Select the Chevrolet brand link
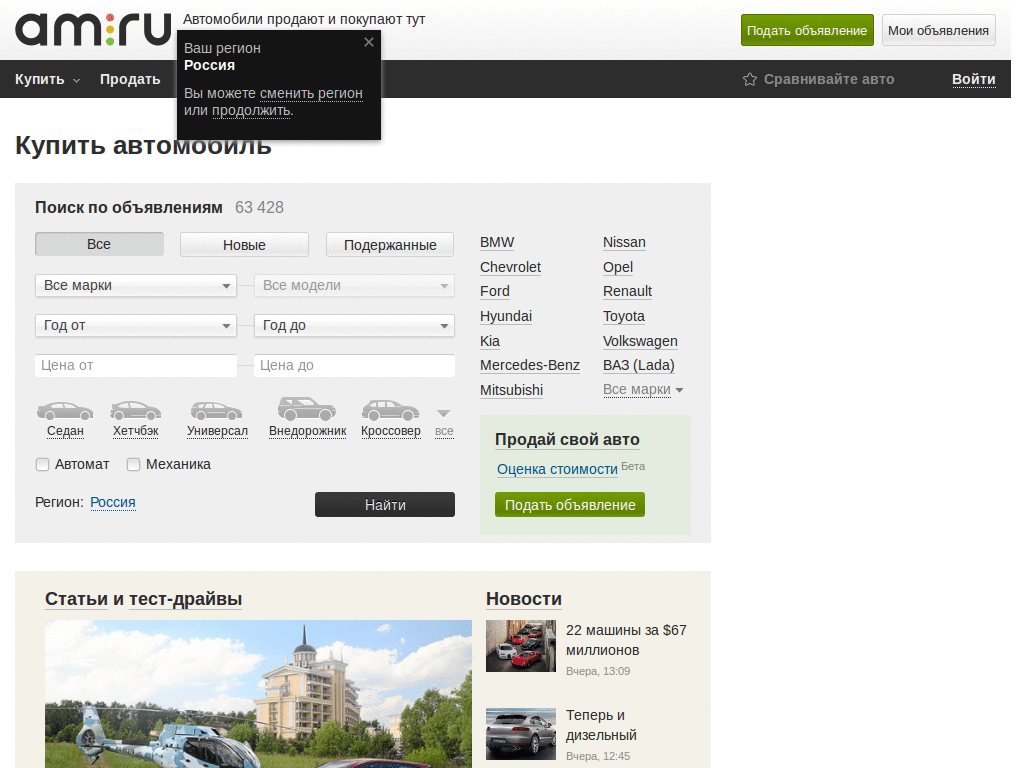The width and height of the screenshot is (1024, 768). pos(510,267)
